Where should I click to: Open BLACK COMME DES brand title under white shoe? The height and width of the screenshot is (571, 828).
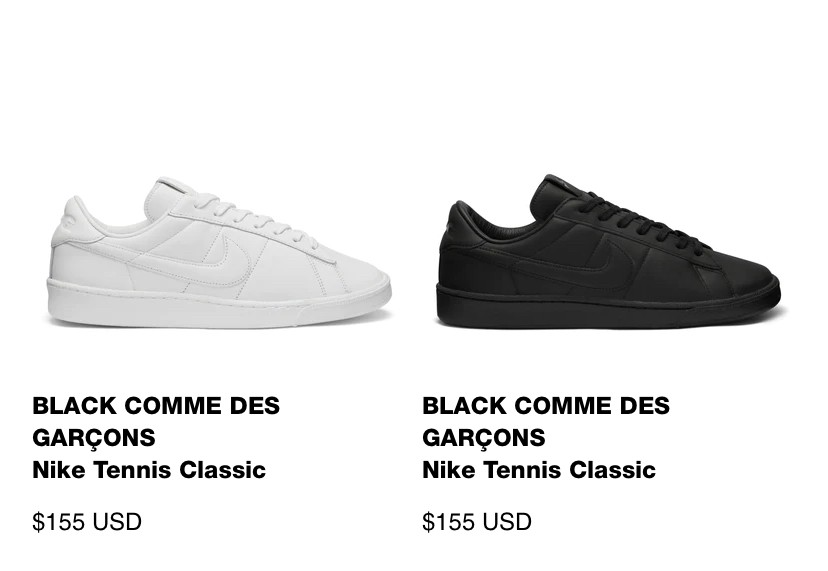pyautogui.click(x=156, y=406)
